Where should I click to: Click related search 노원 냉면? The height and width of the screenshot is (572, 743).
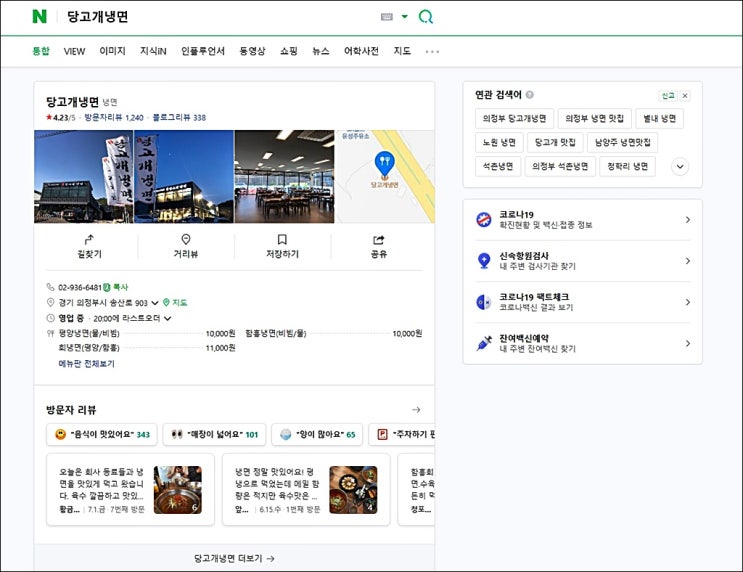tap(499, 142)
